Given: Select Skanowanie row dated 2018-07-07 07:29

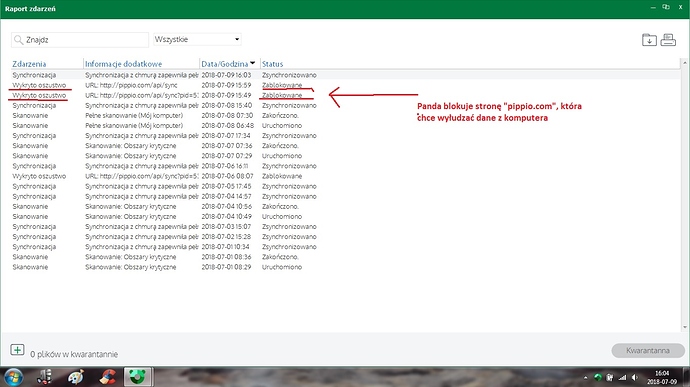Looking at the screenshot, I should (345, 156).
